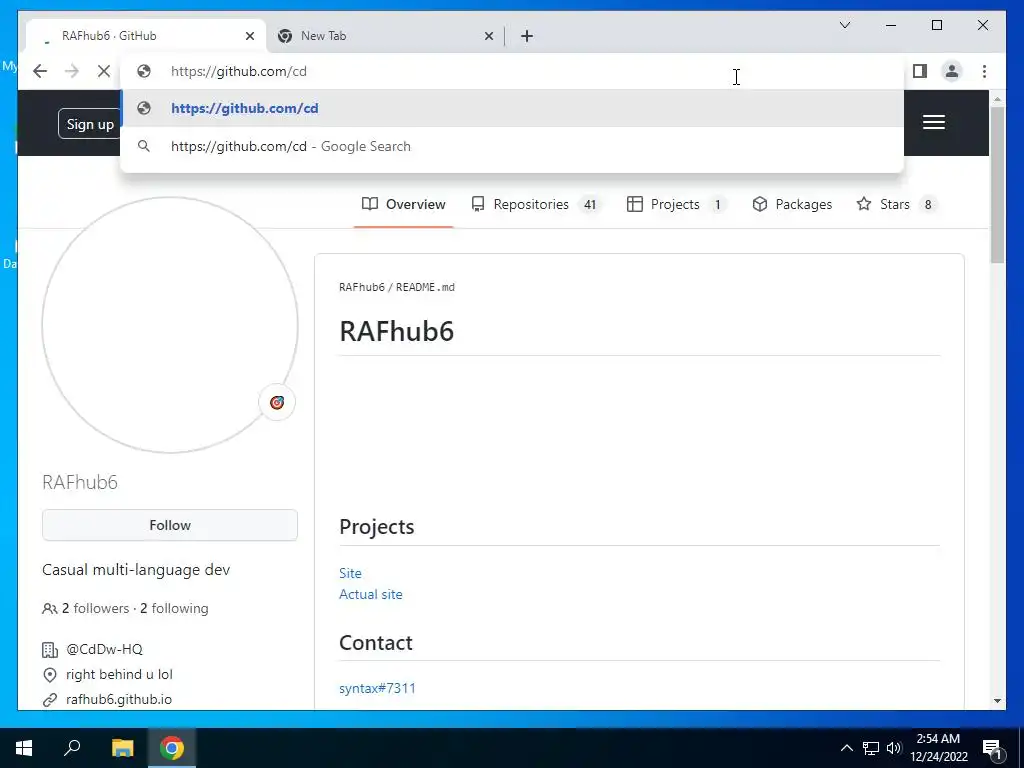Open the tab search chevron

click(x=844, y=25)
